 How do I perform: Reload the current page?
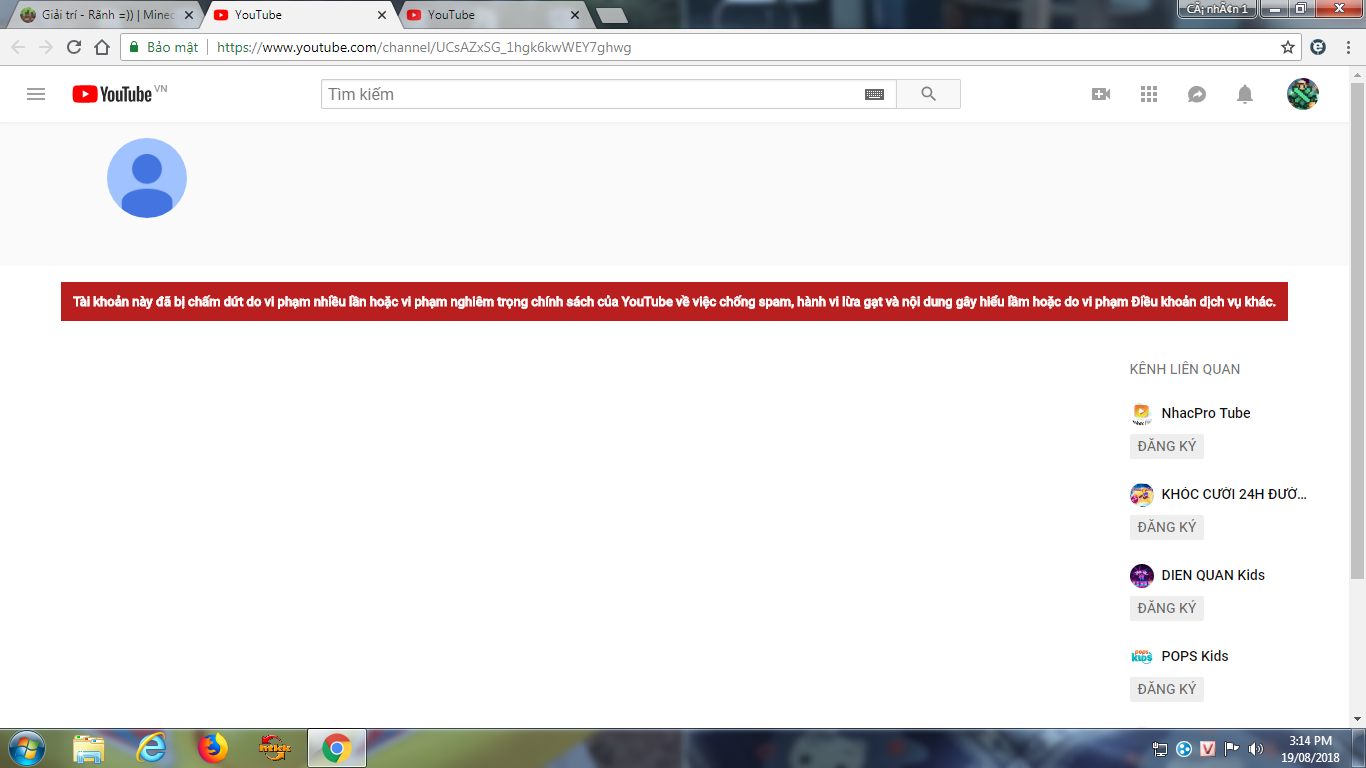(74, 47)
